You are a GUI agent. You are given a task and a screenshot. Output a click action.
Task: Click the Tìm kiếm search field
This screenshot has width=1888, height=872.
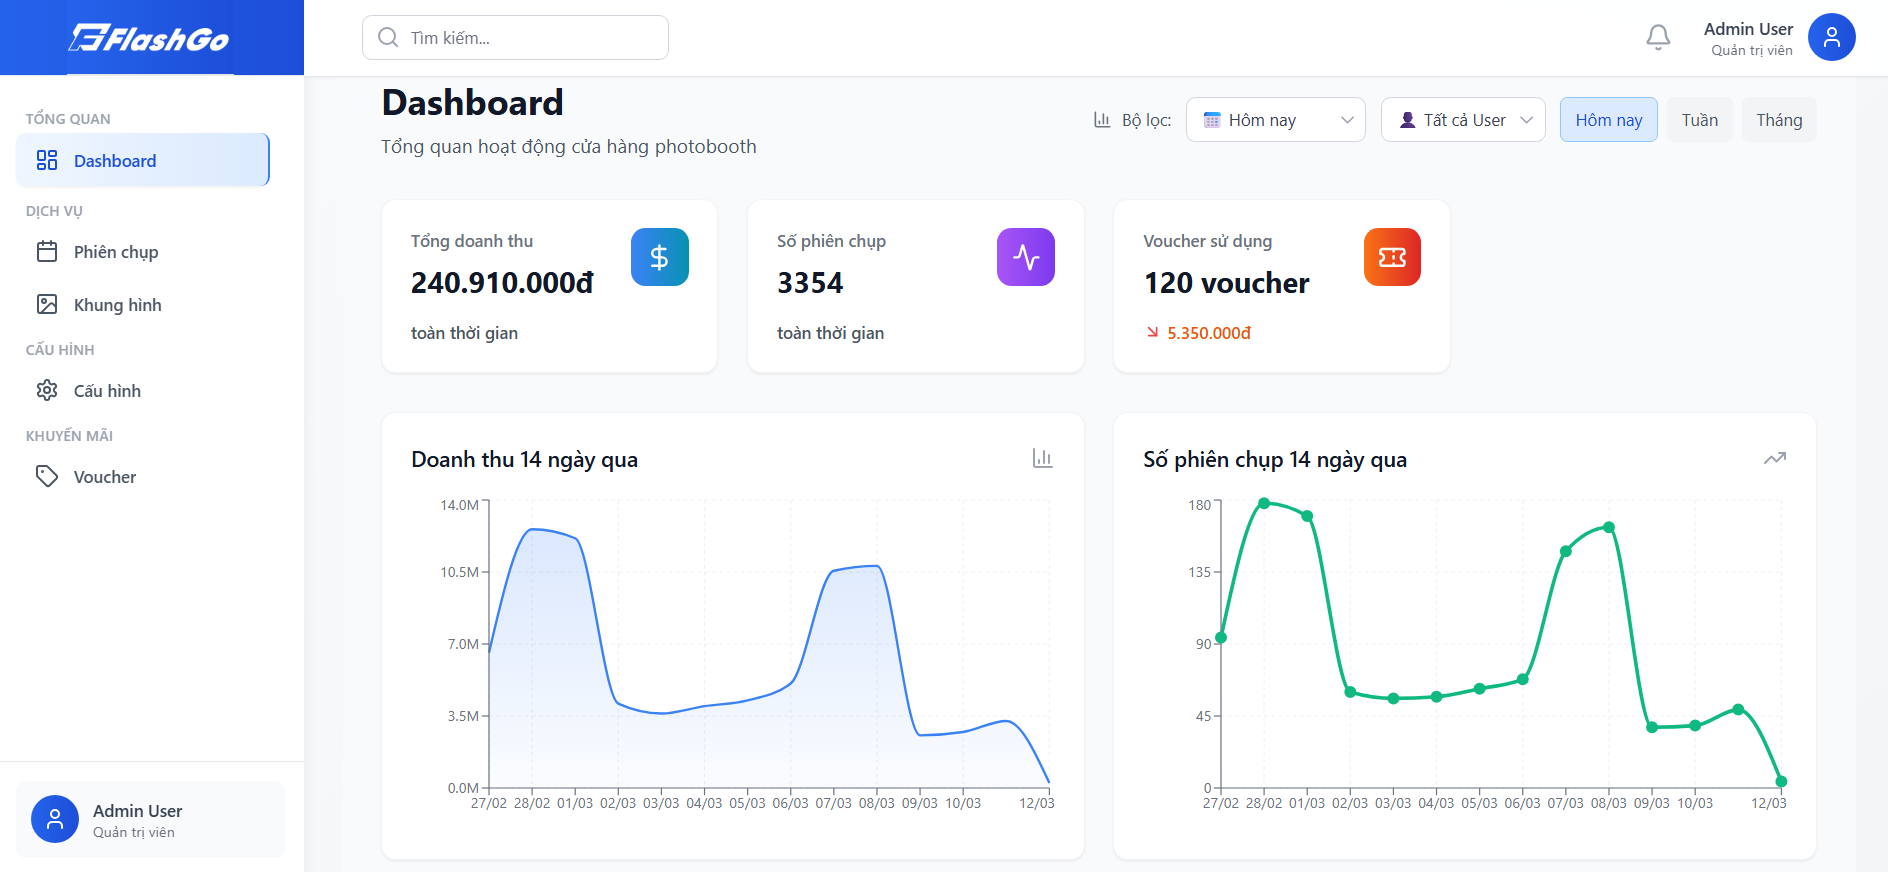[515, 38]
